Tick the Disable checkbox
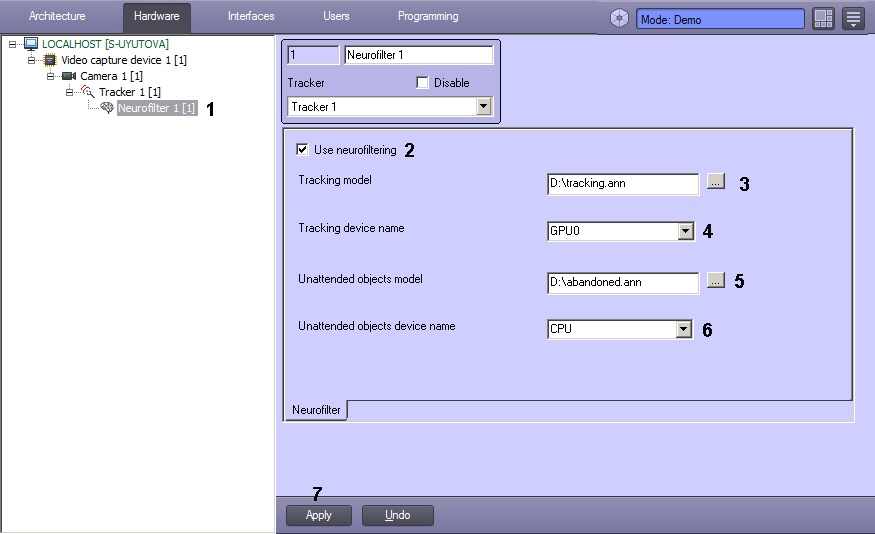The width and height of the screenshot is (875, 534). (422, 83)
